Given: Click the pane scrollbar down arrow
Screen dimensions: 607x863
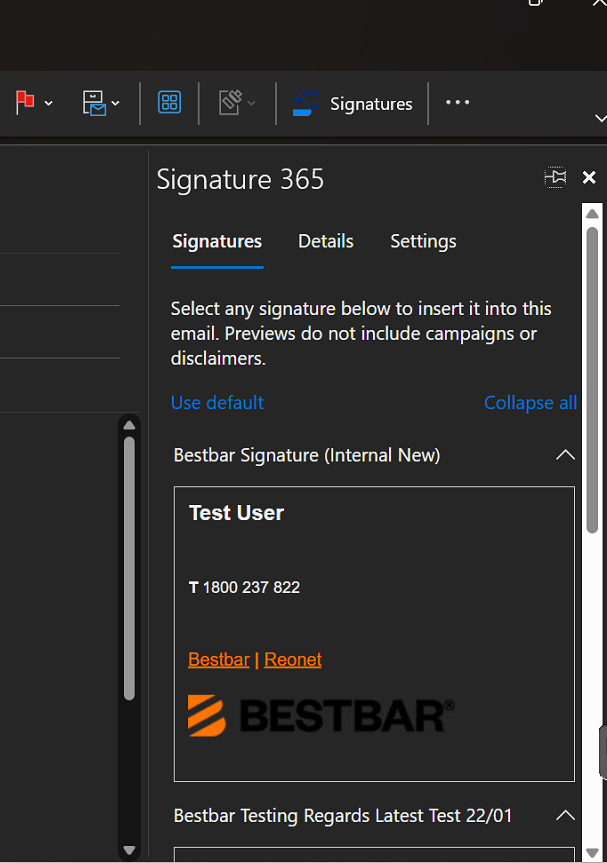Looking at the screenshot, I should click(x=592, y=853).
